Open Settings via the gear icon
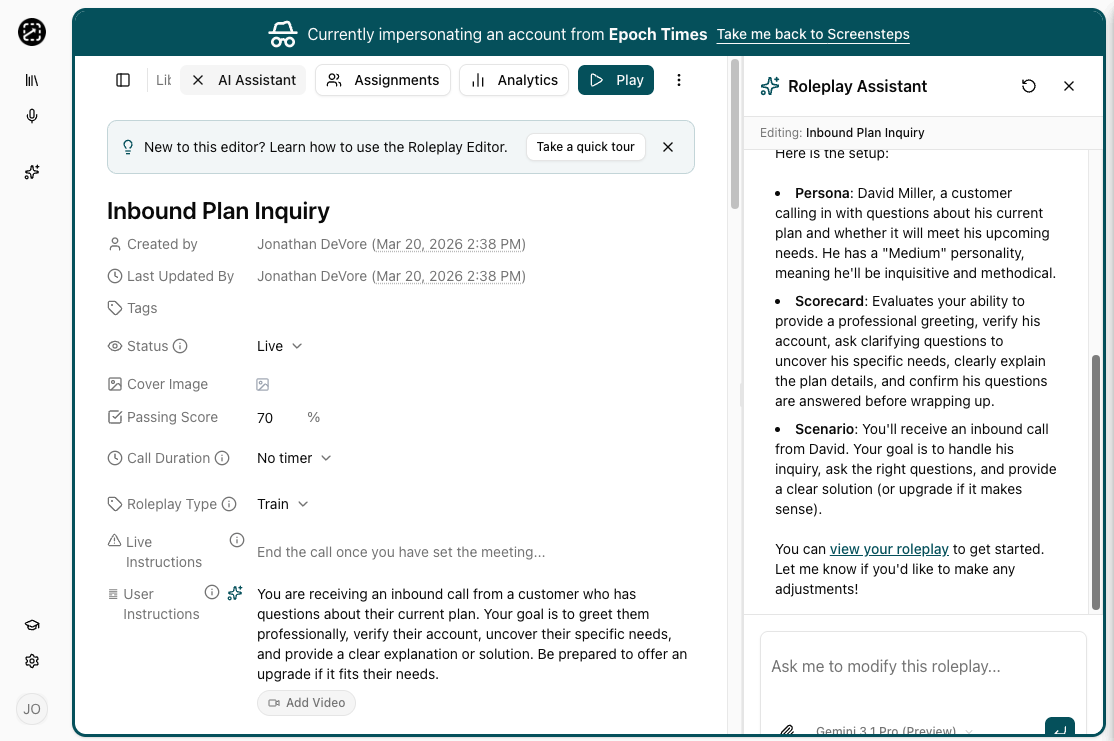 [x=31, y=660]
